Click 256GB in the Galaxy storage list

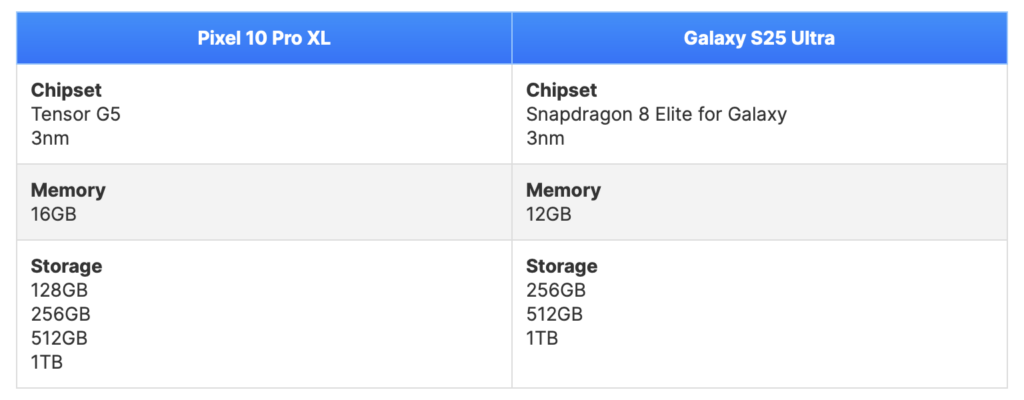(556, 290)
